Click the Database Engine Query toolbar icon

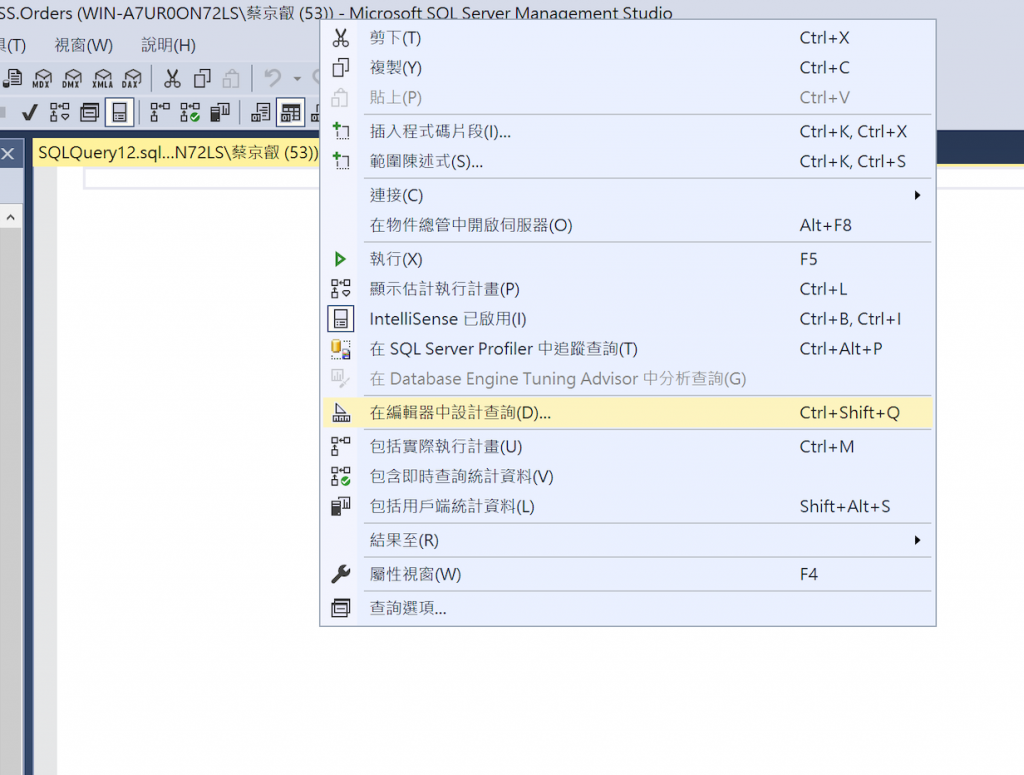12,78
